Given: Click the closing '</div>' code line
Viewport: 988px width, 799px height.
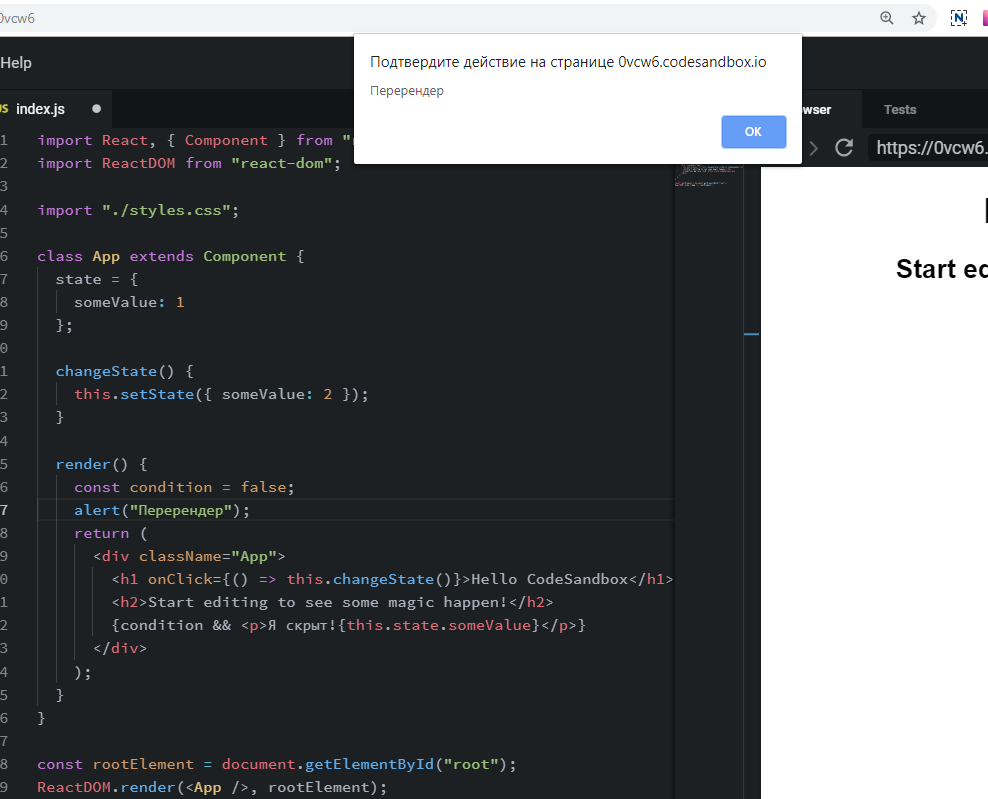Looking at the screenshot, I should (x=120, y=648).
